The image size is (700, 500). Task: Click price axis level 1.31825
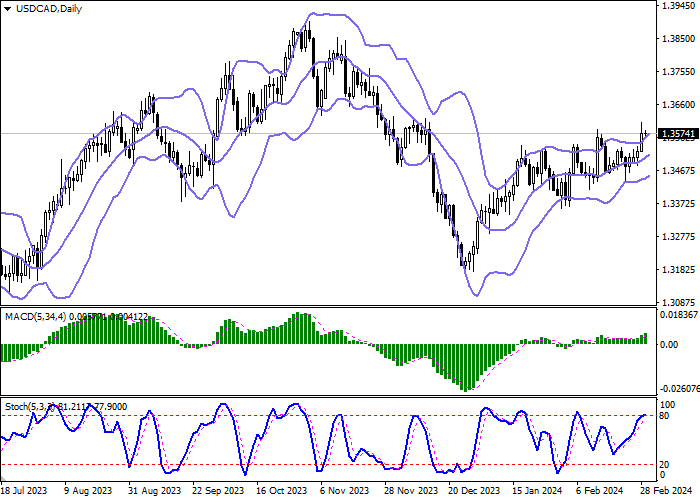coord(679,270)
